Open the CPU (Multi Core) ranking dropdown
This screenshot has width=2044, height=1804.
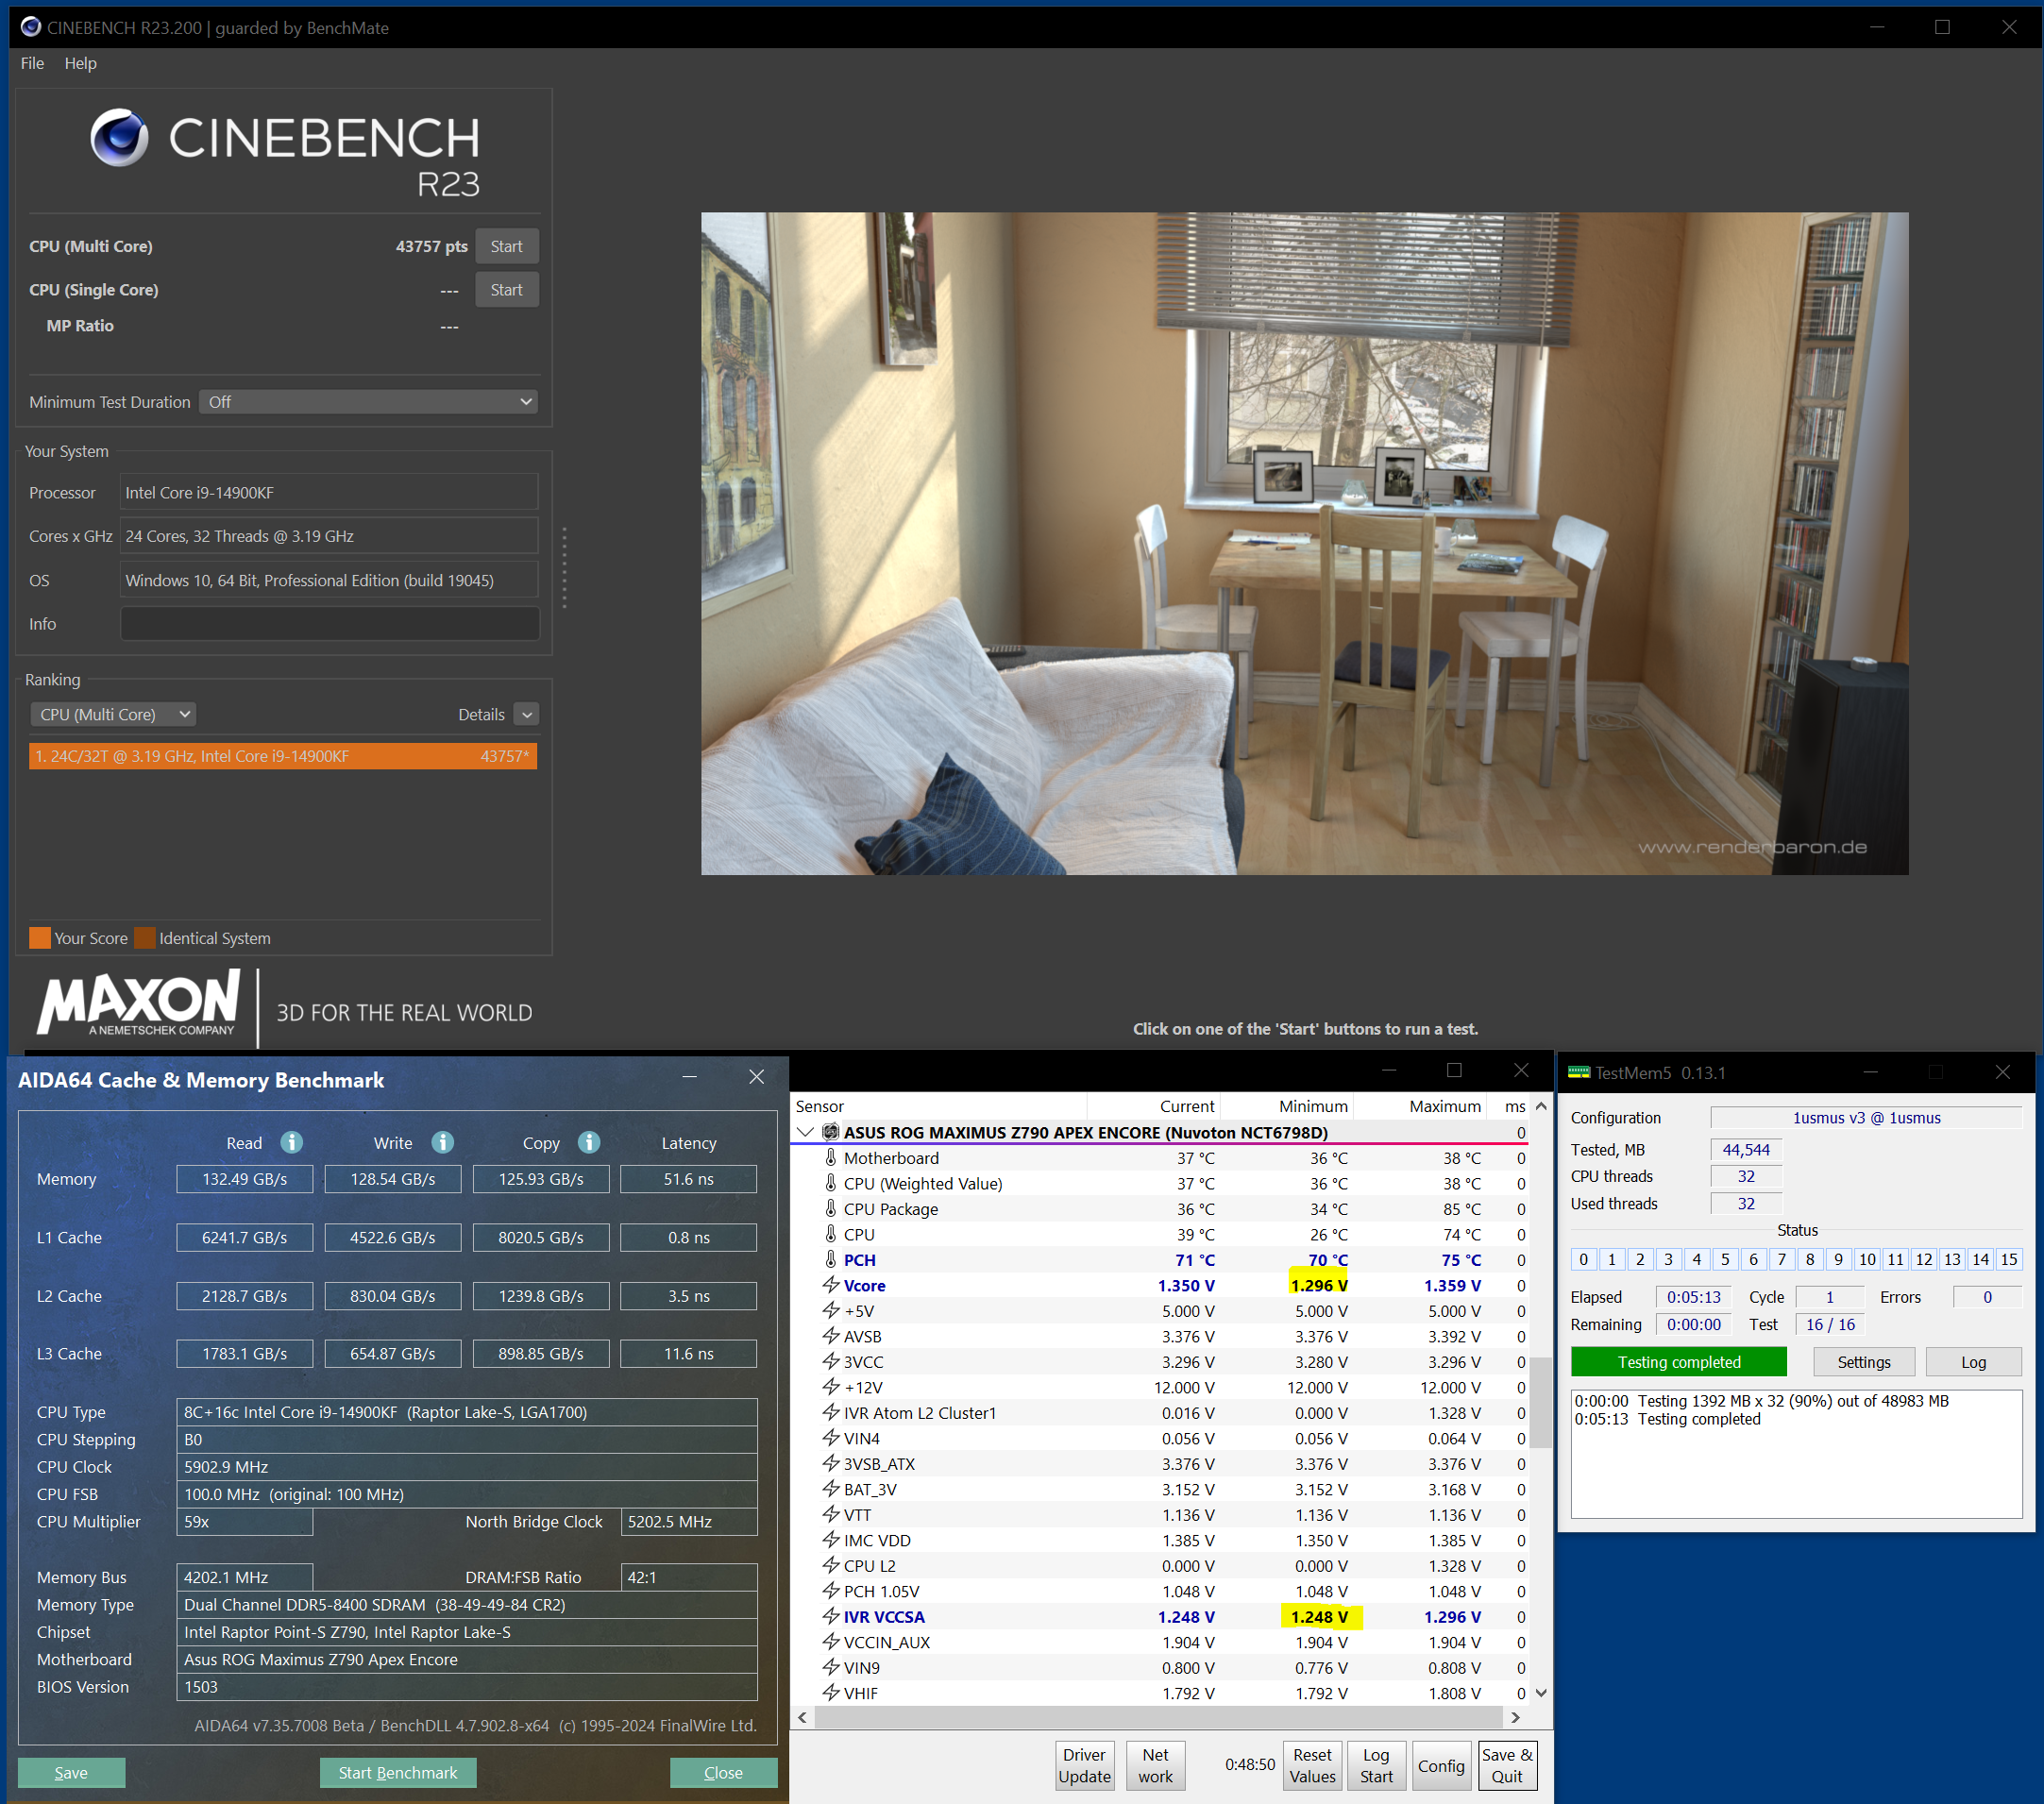click(x=113, y=714)
